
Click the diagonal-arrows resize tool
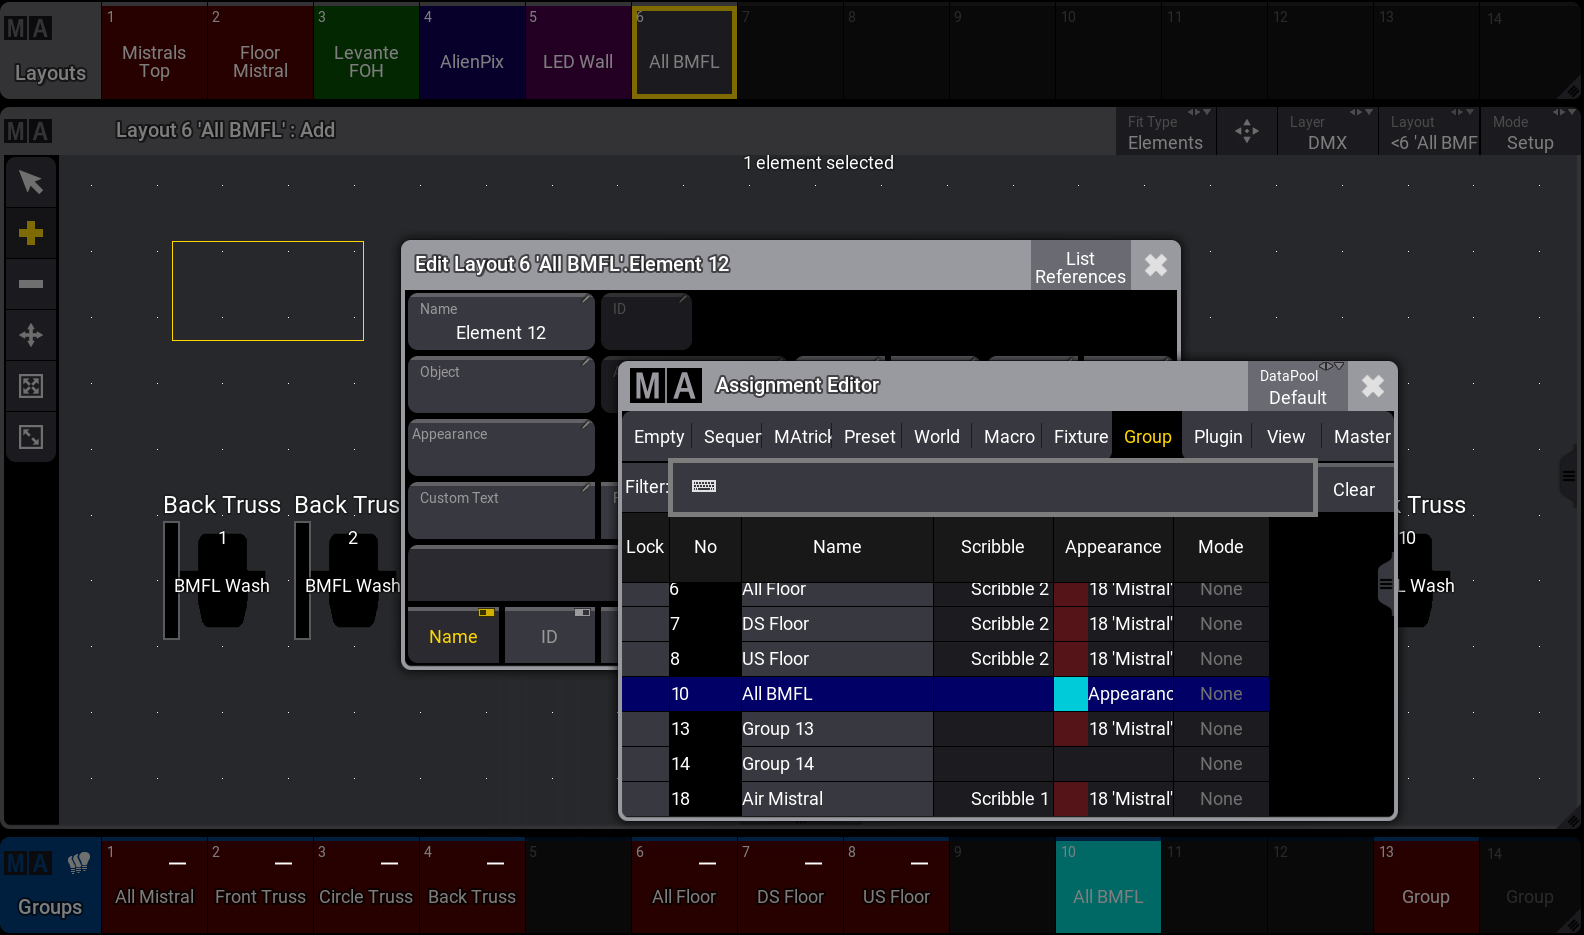[31, 437]
